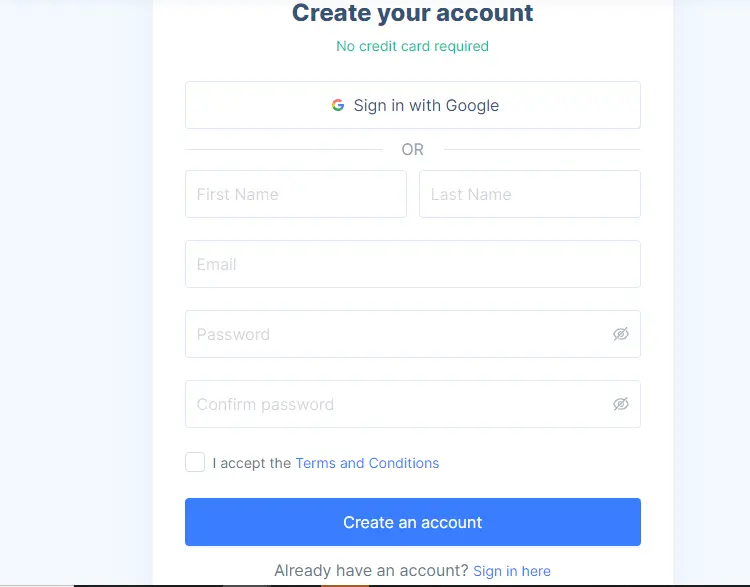Toggle visibility eye in Confirm password field
This screenshot has width=750, height=587.
(x=620, y=404)
